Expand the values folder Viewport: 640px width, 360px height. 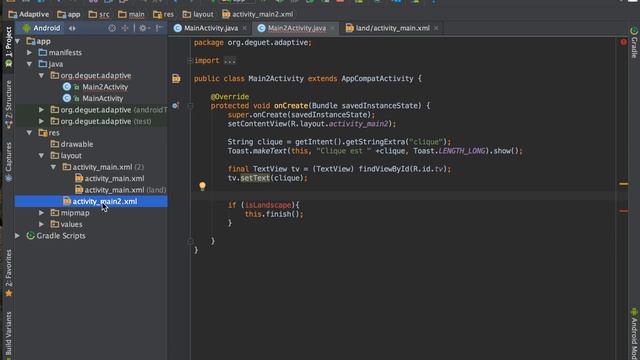point(41,224)
